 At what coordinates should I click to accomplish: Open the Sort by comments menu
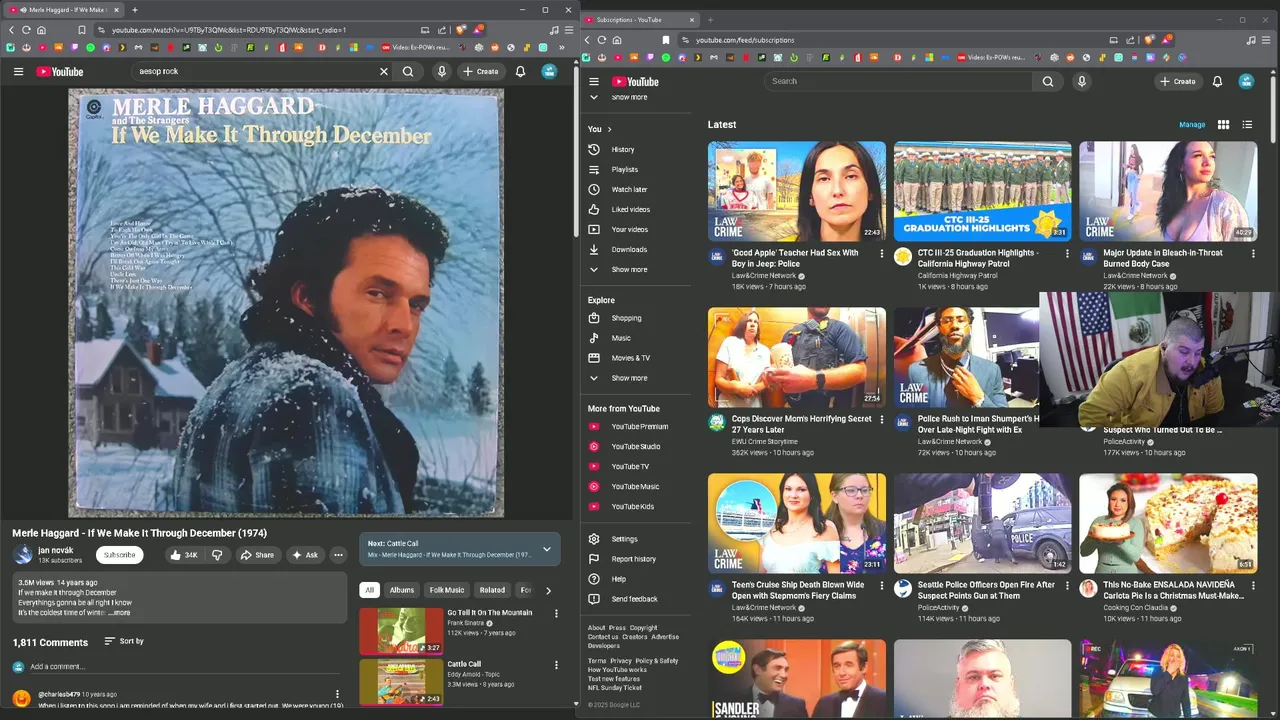[x=124, y=641]
